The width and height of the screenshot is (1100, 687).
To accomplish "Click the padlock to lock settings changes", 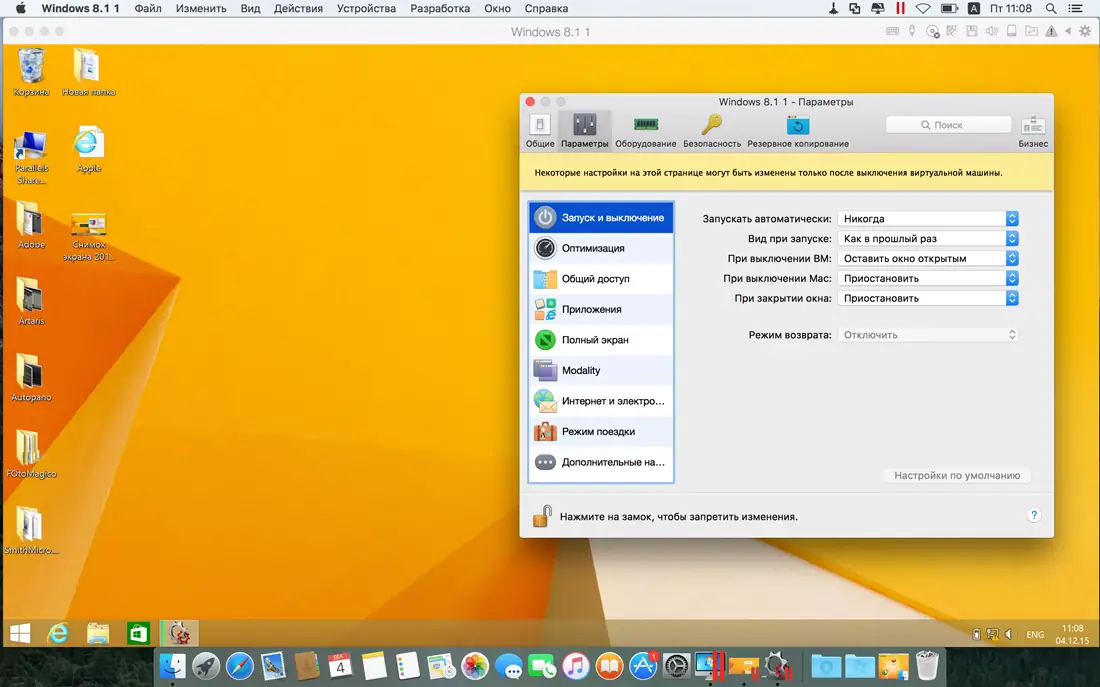I will click(541, 516).
